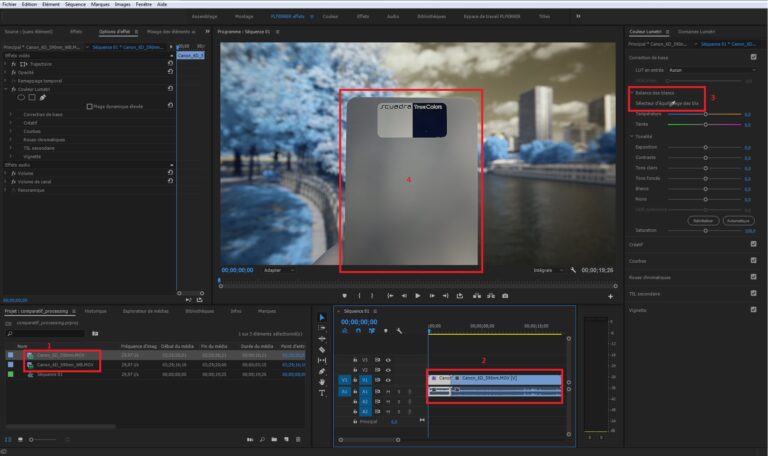Viewport: 768px width, 456px height.
Task: Select the Hand tool
Action: (x=322, y=382)
